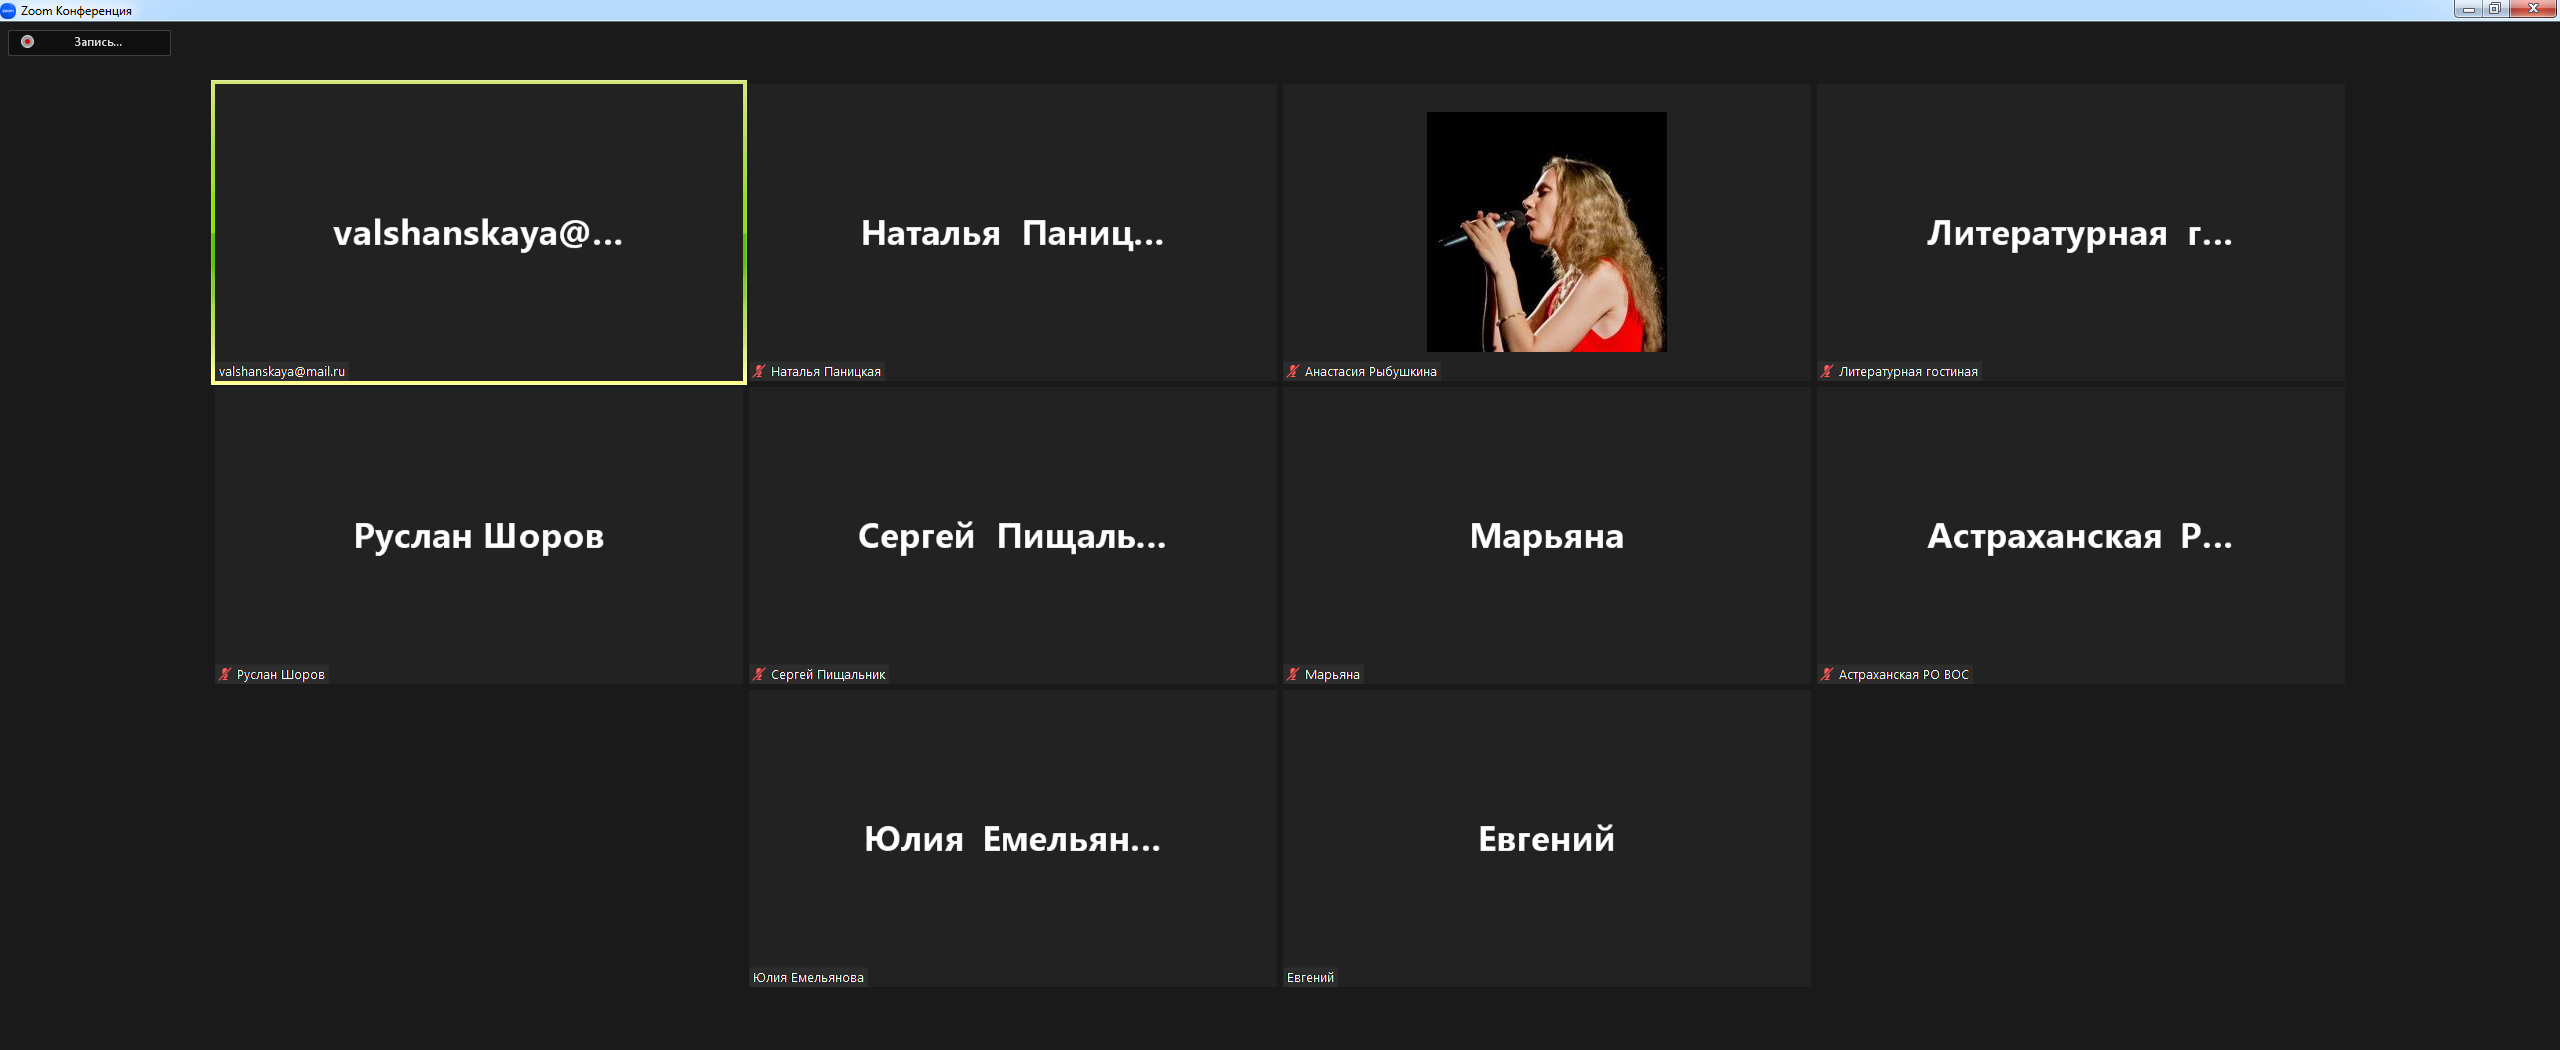Click the Юлия Емельянова name label
Viewport: 2560px width, 1050px height.
click(808, 978)
